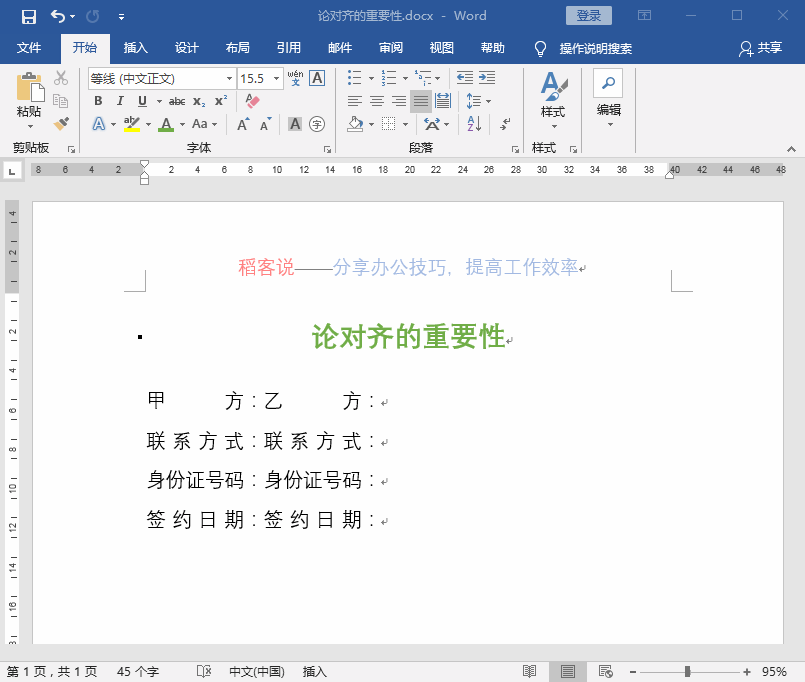Switch to the 审阅 ribbon tab
The width and height of the screenshot is (805, 682).
click(392, 48)
